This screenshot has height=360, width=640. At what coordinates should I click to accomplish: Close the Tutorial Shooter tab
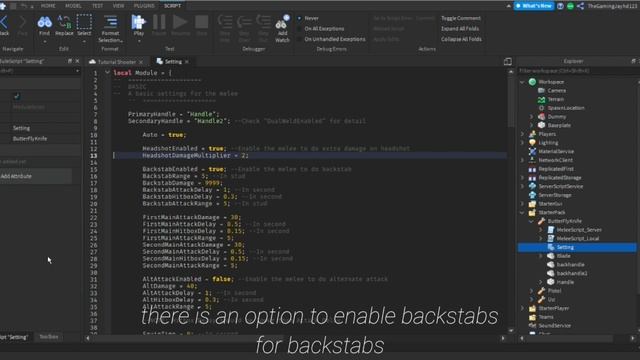point(141,62)
